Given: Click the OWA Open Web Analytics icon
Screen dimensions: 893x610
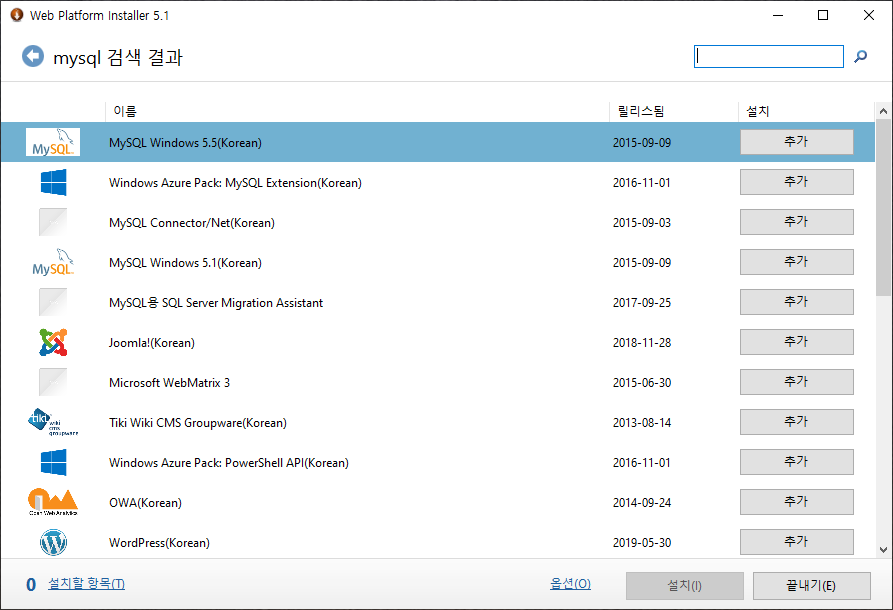Looking at the screenshot, I should point(53,502).
